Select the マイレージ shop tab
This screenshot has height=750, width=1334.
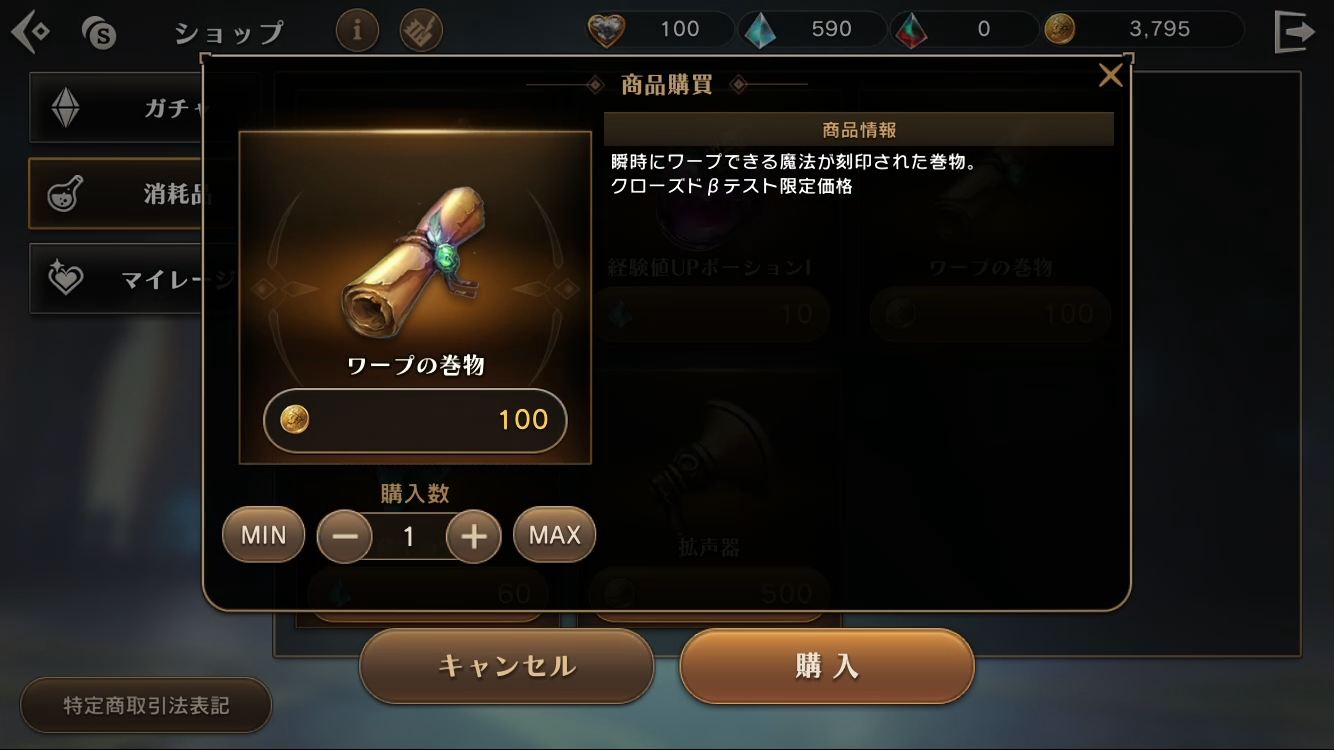[x=117, y=278]
